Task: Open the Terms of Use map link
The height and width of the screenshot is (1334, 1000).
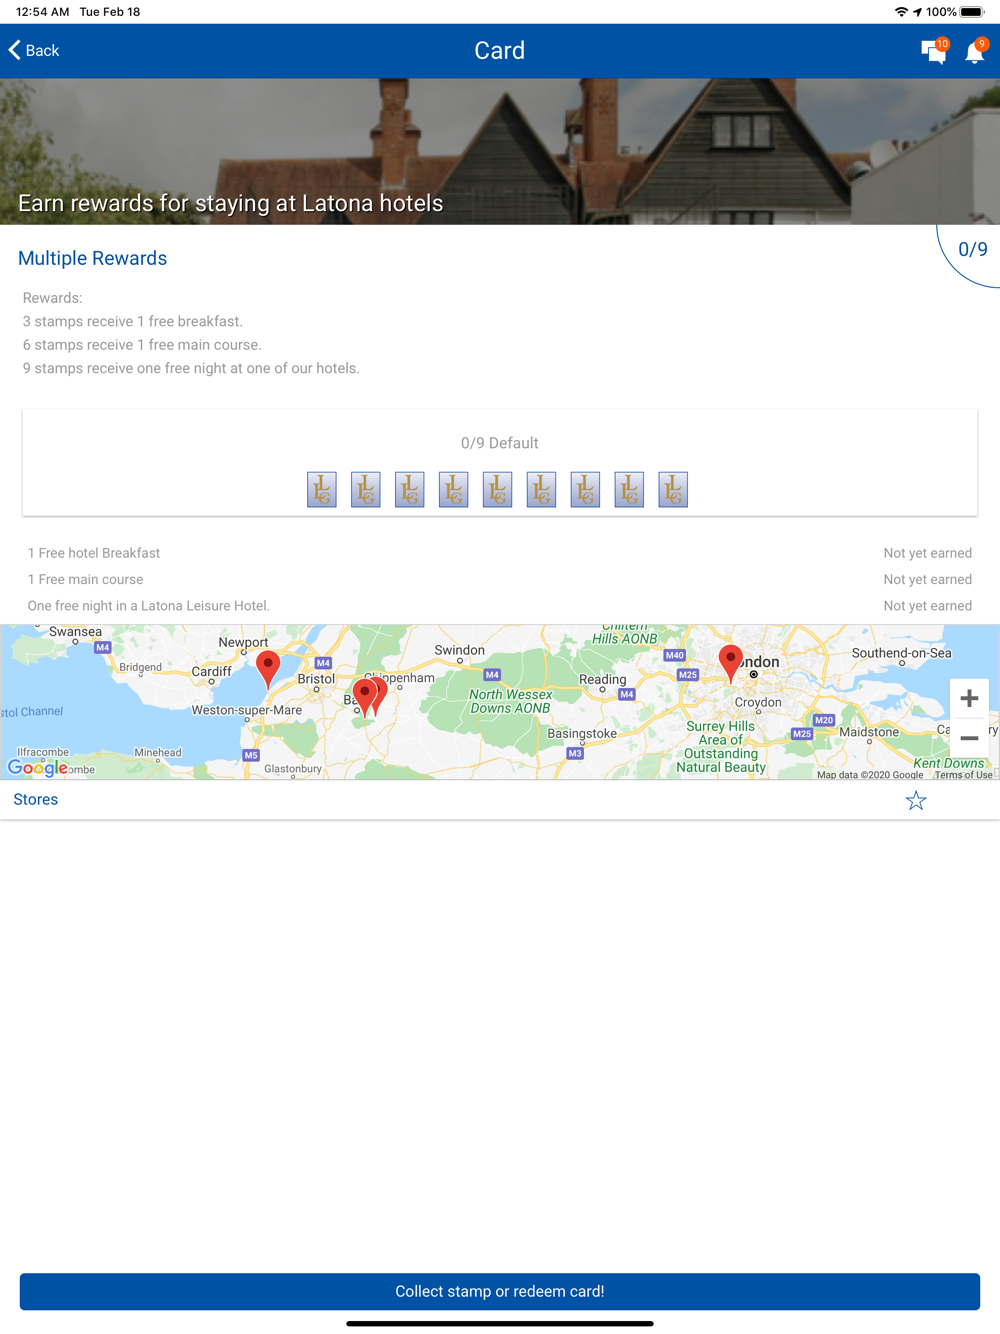Action: point(964,775)
